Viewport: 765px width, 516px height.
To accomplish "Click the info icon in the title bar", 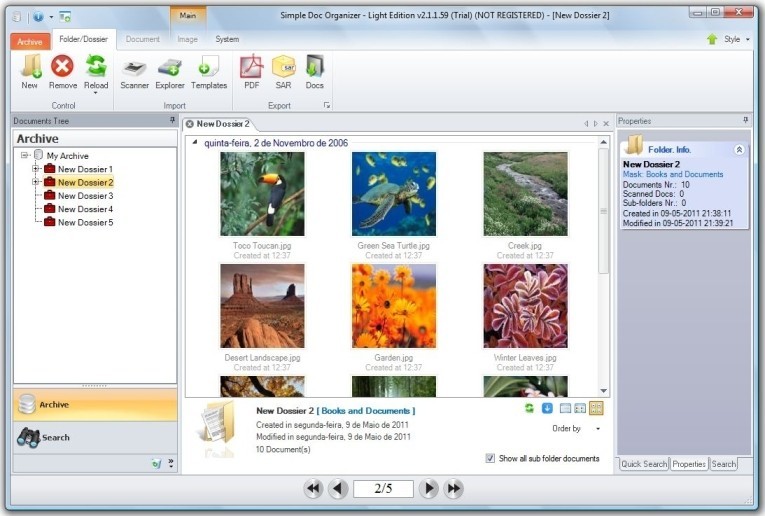I will click(38, 17).
